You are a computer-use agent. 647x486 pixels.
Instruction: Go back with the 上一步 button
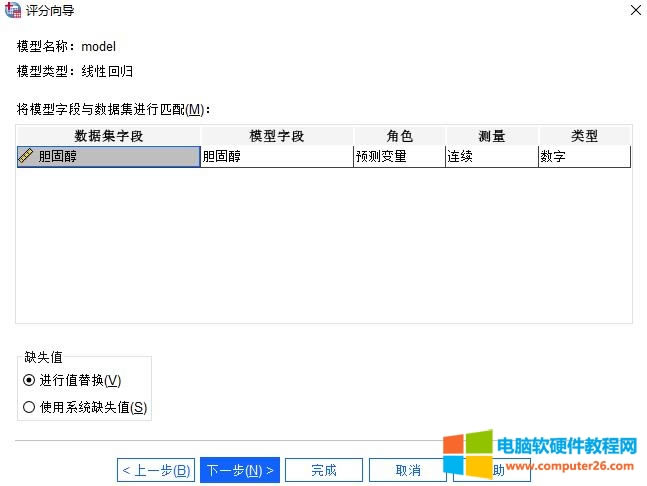click(156, 470)
